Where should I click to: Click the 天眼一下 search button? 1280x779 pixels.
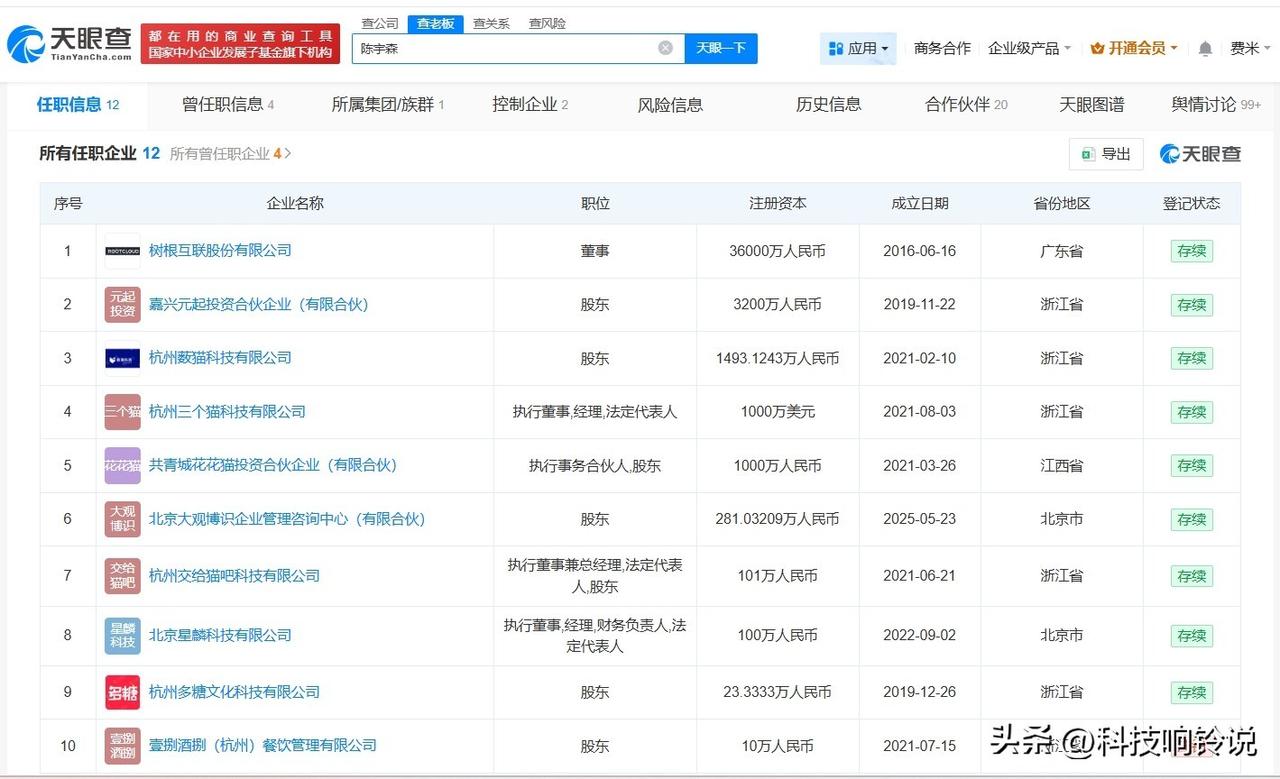click(721, 48)
